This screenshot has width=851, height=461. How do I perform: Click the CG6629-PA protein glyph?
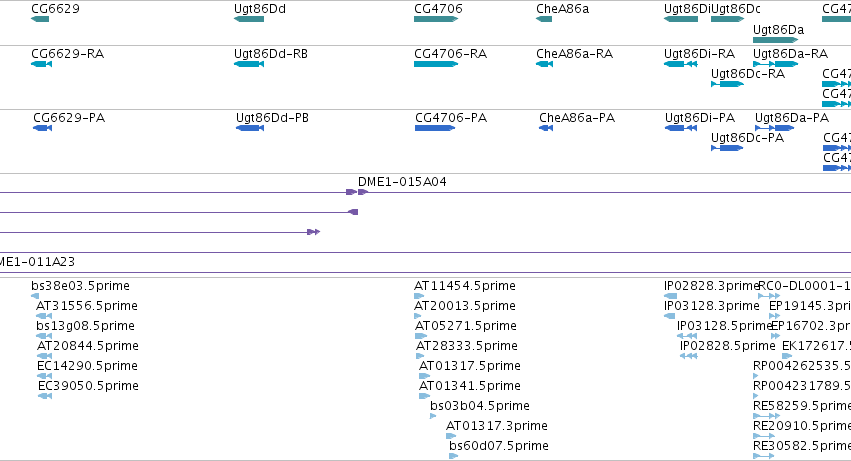tap(43, 128)
